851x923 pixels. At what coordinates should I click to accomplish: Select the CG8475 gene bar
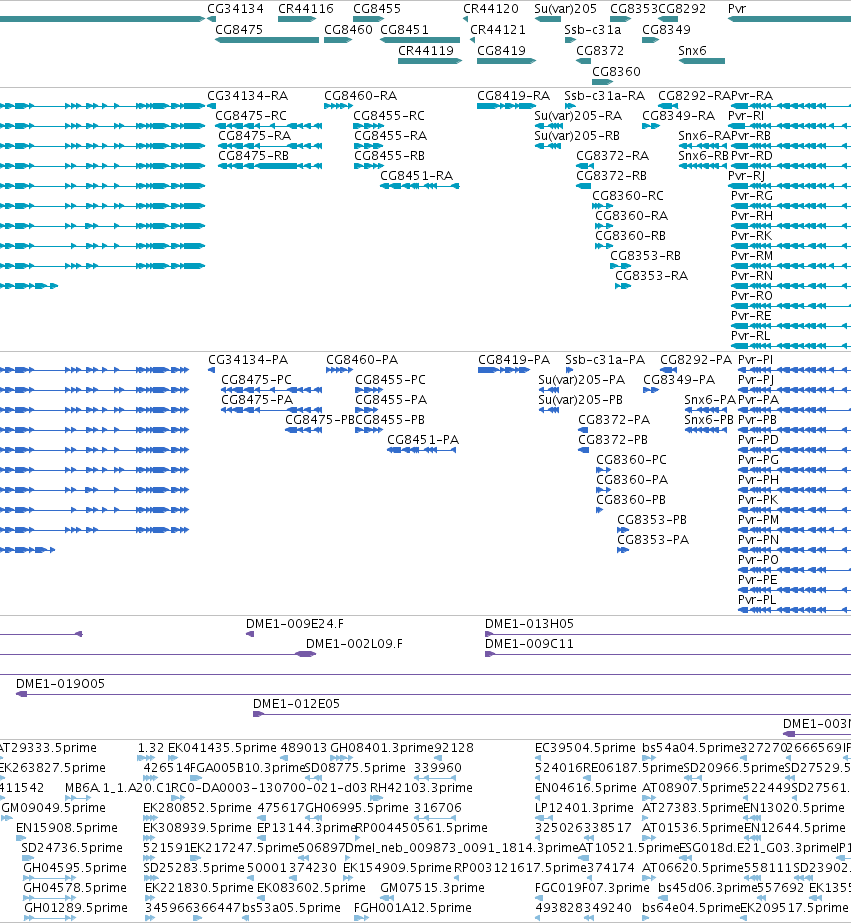click(267, 40)
